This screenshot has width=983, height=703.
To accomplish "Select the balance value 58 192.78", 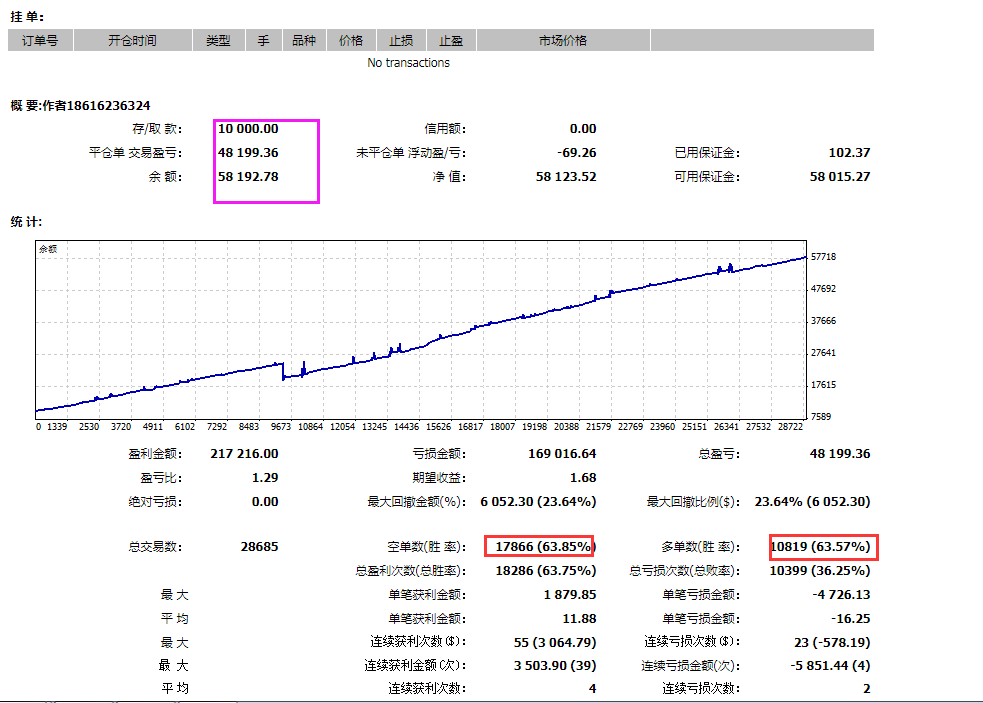I will 248,176.
